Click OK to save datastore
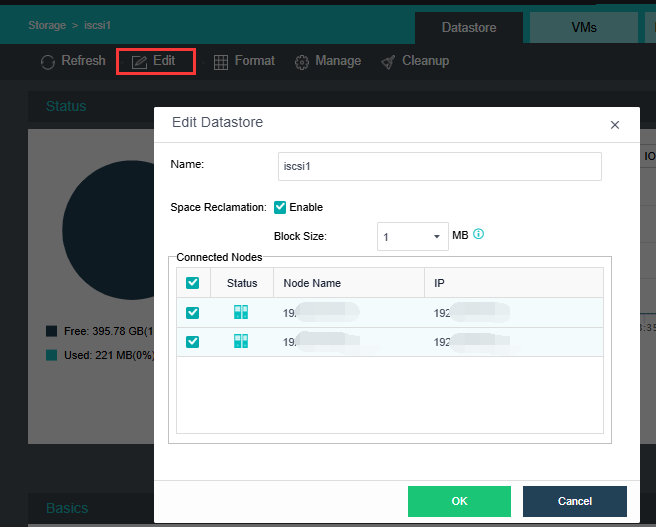The height and width of the screenshot is (527, 656). 459,501
